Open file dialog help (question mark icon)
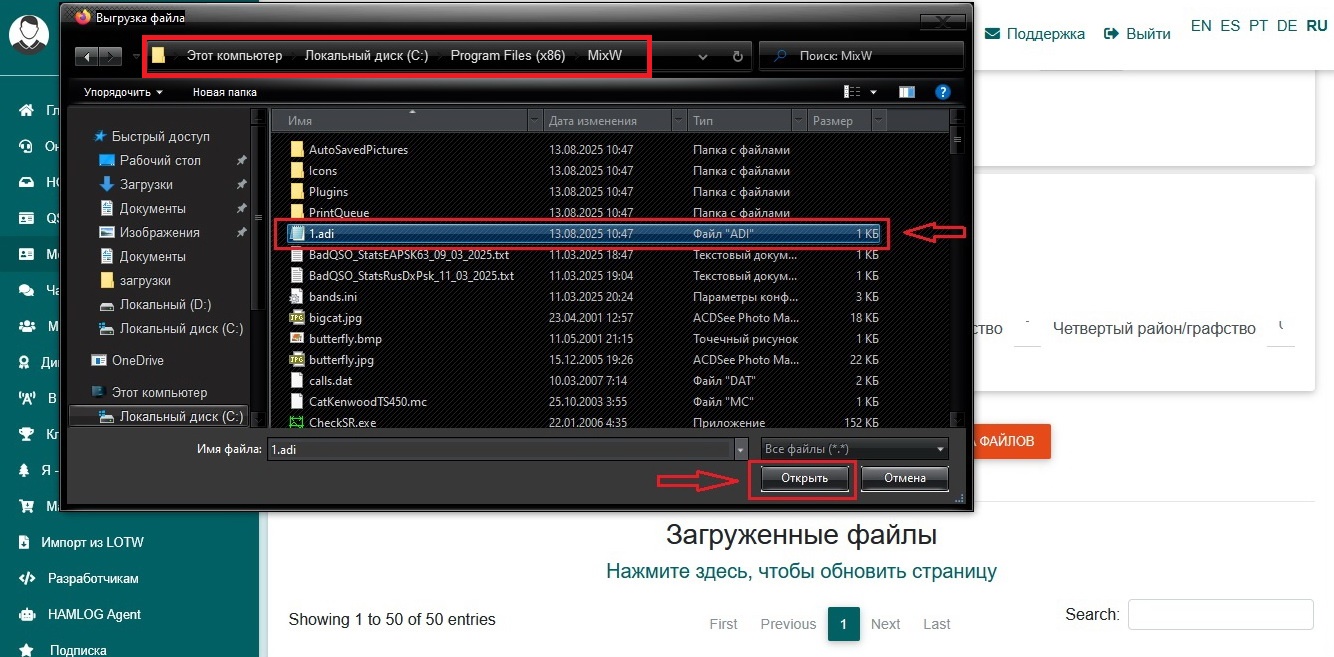 [x=942, y=92]
